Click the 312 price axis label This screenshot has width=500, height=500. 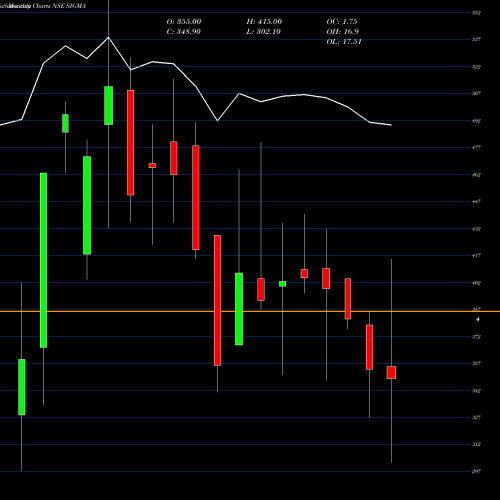(x=476, y=444)
